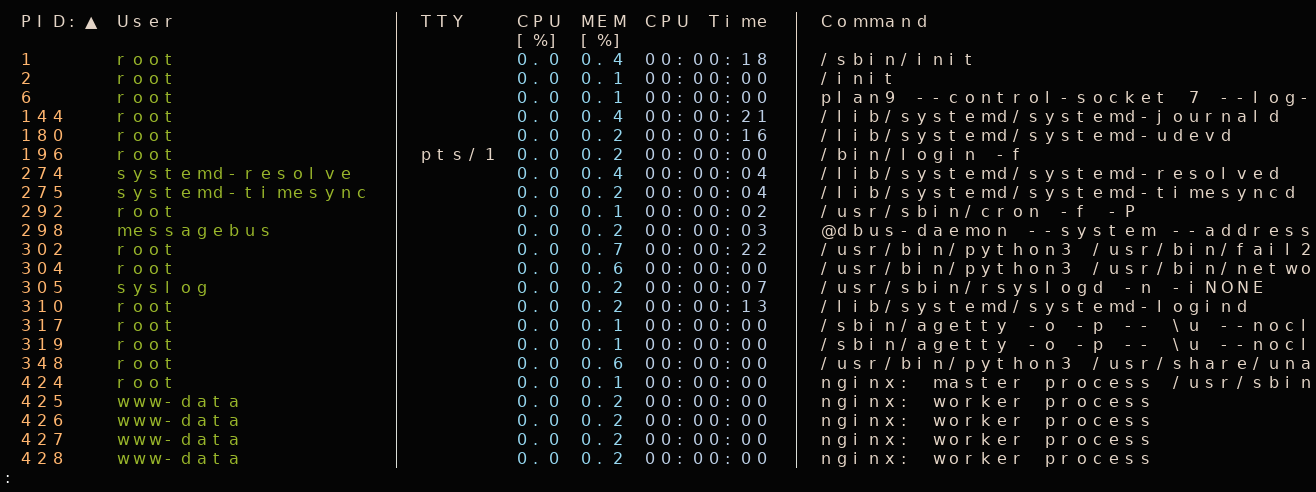Click the PID column sort arrow

tap(91, 22)
